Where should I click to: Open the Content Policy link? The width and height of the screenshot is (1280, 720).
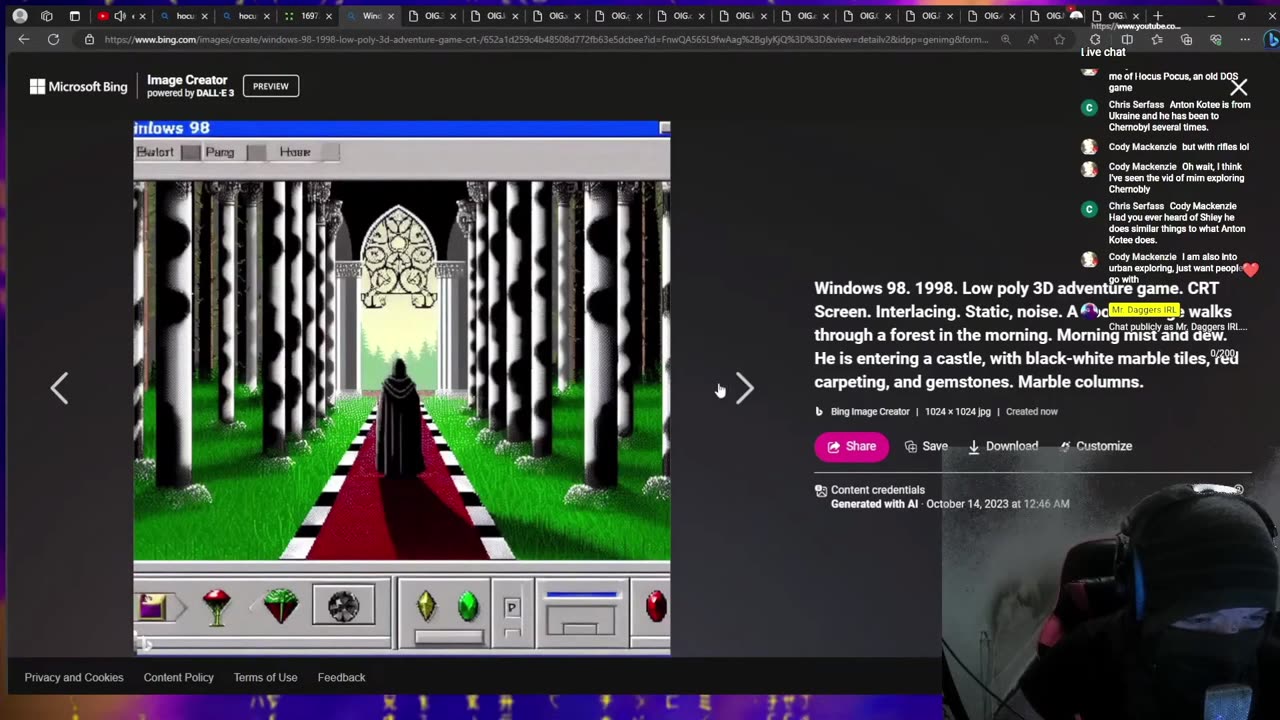(179, 677)
